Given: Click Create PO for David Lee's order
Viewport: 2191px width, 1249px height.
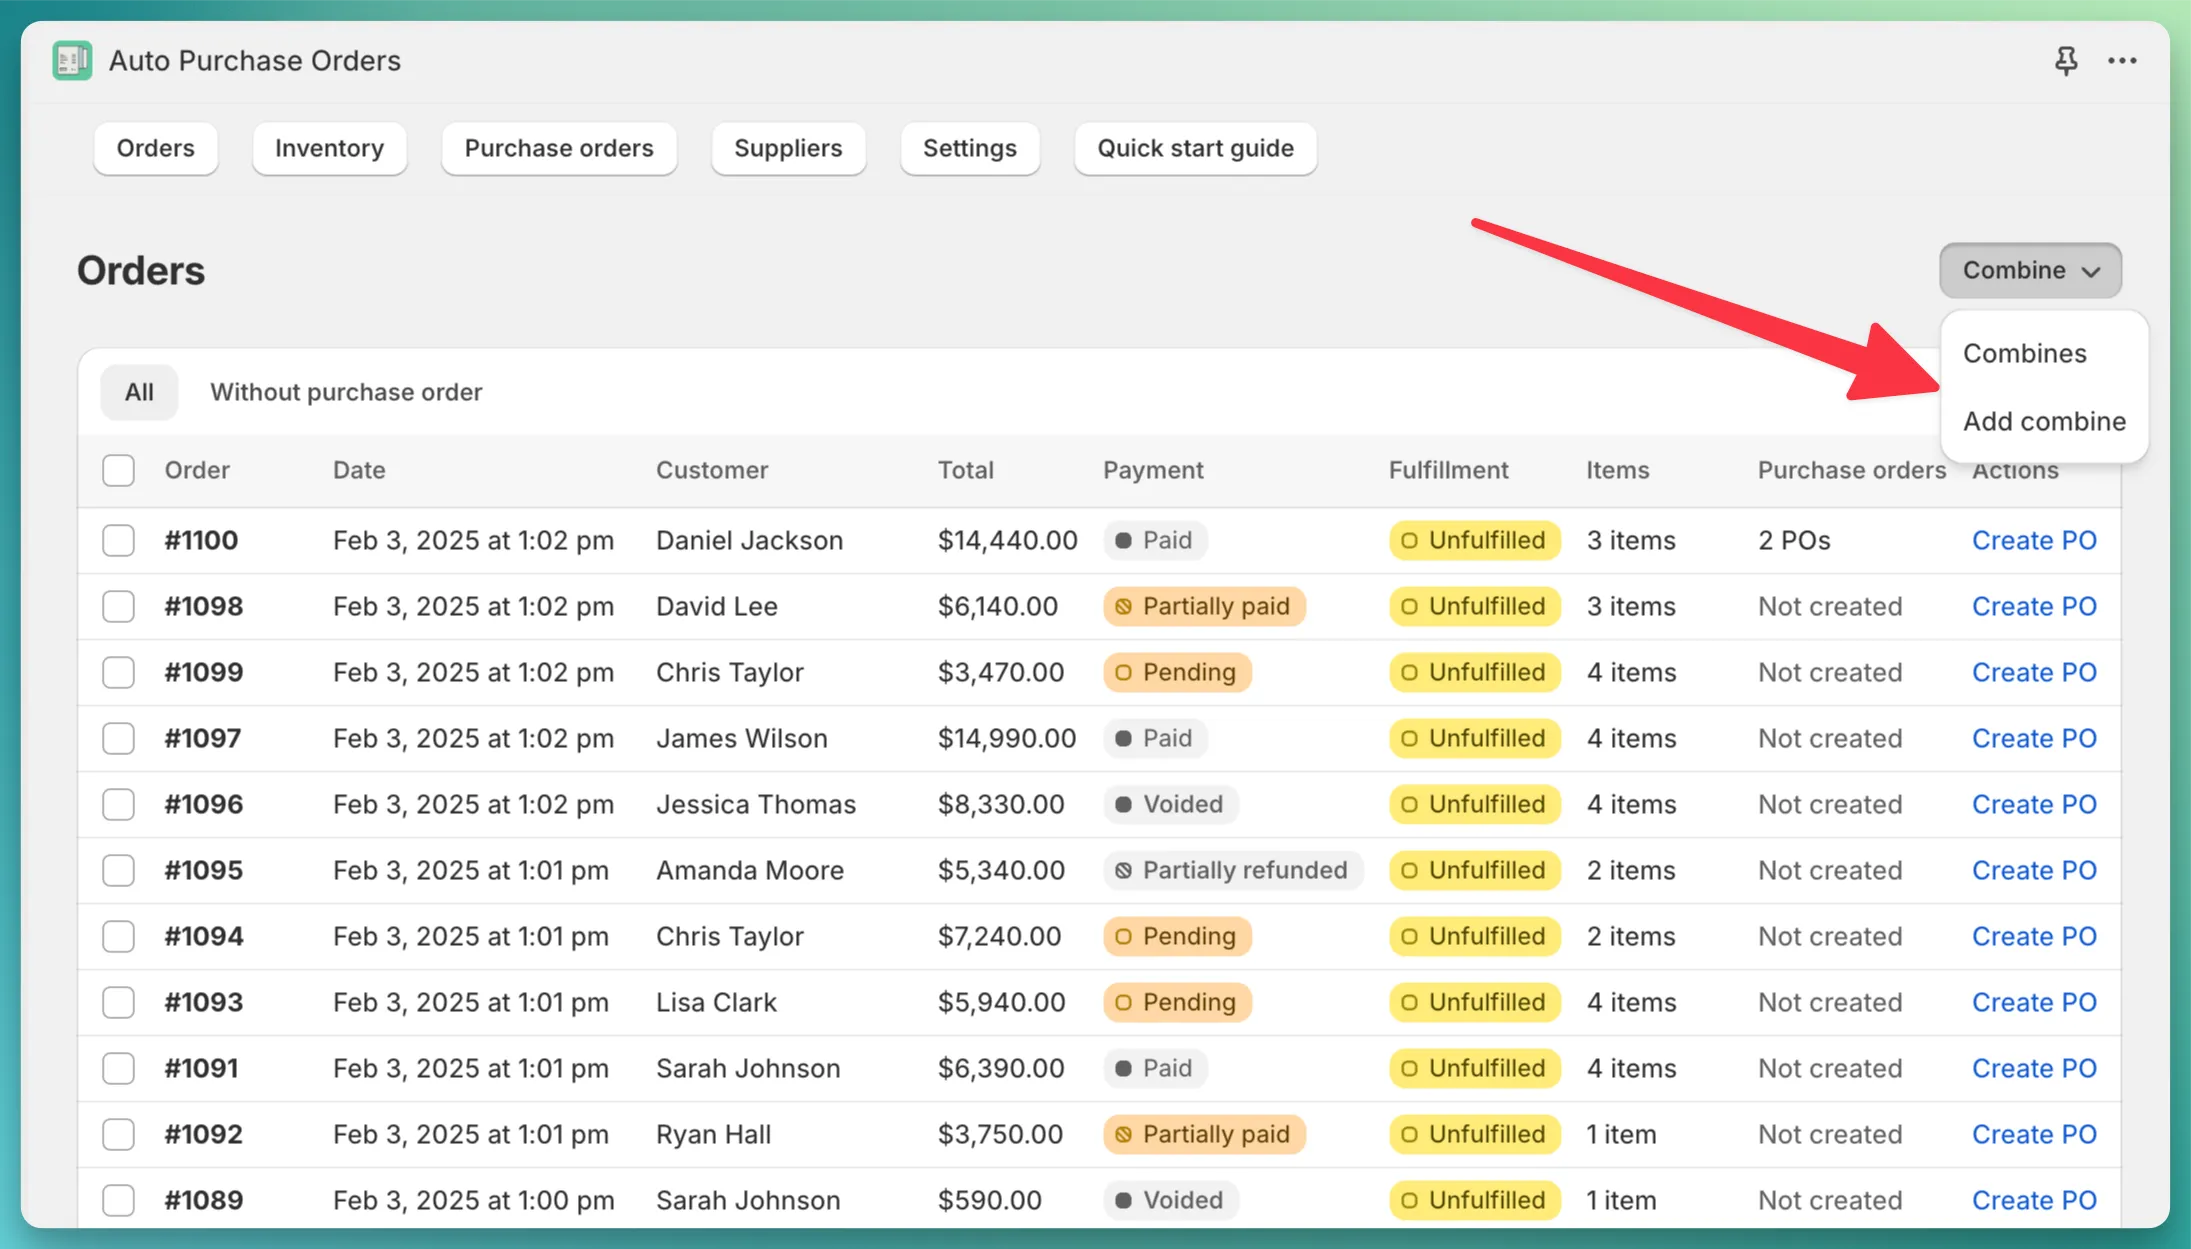Looking at the screenshot, I should point(2034,606).
